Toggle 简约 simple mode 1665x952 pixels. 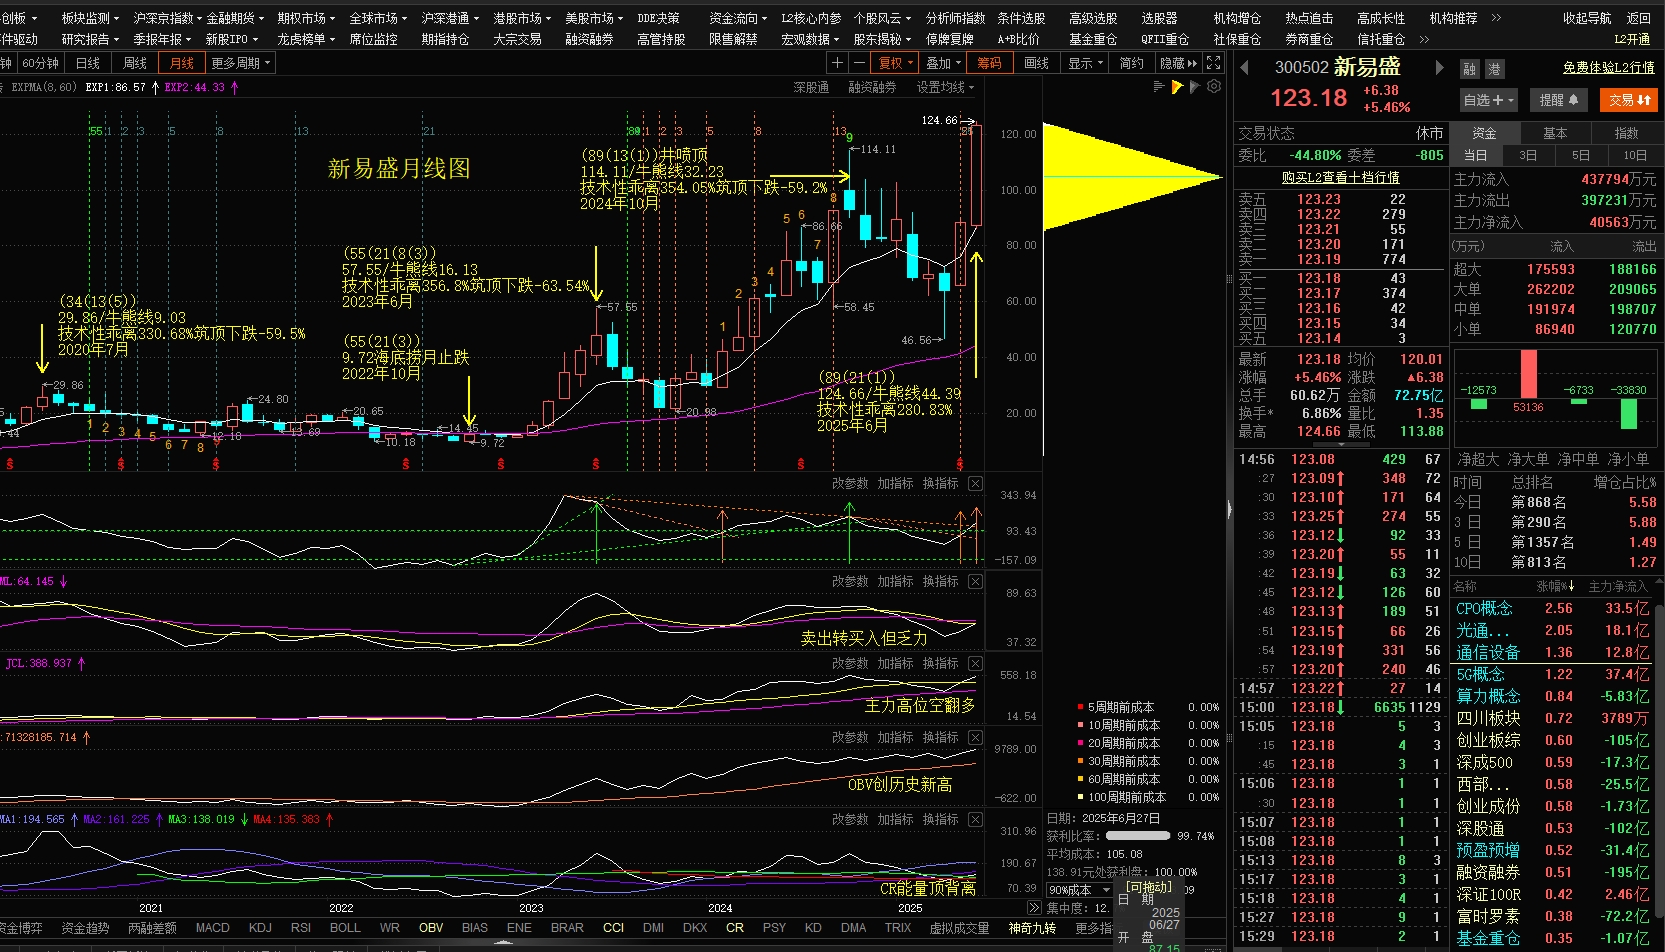[1131, 63]
